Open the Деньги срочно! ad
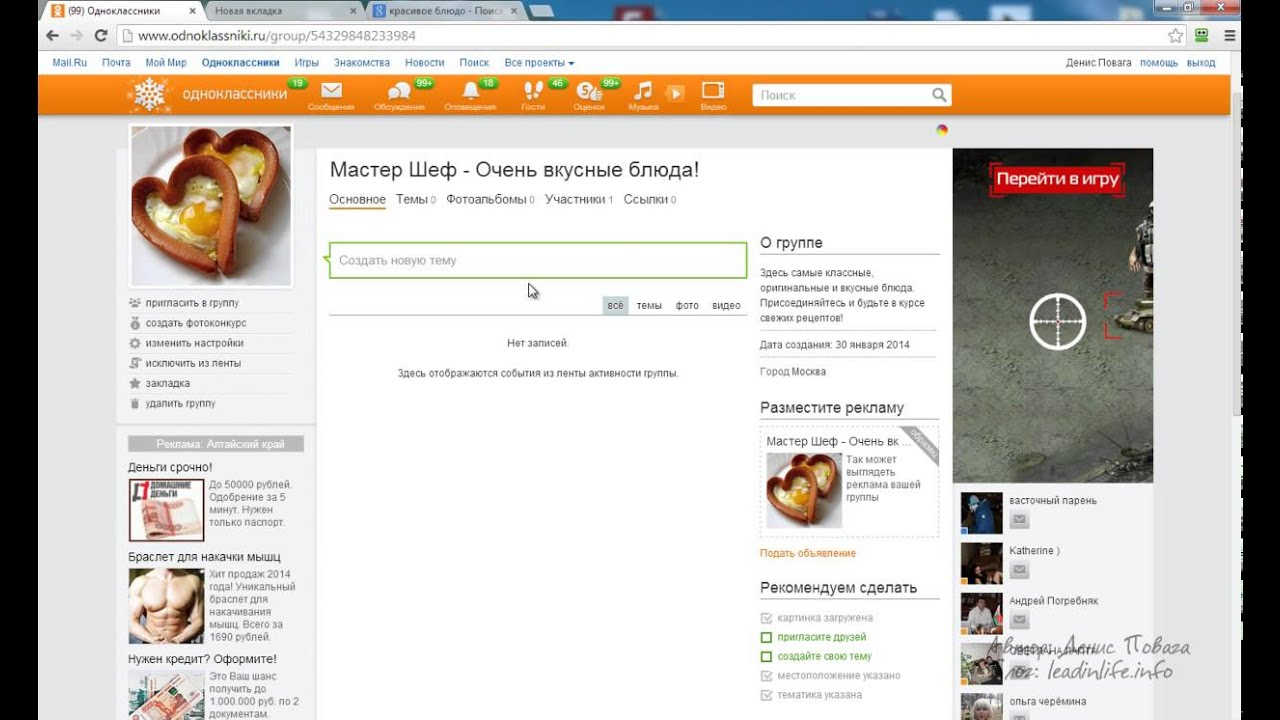 (x=170, y=467)
